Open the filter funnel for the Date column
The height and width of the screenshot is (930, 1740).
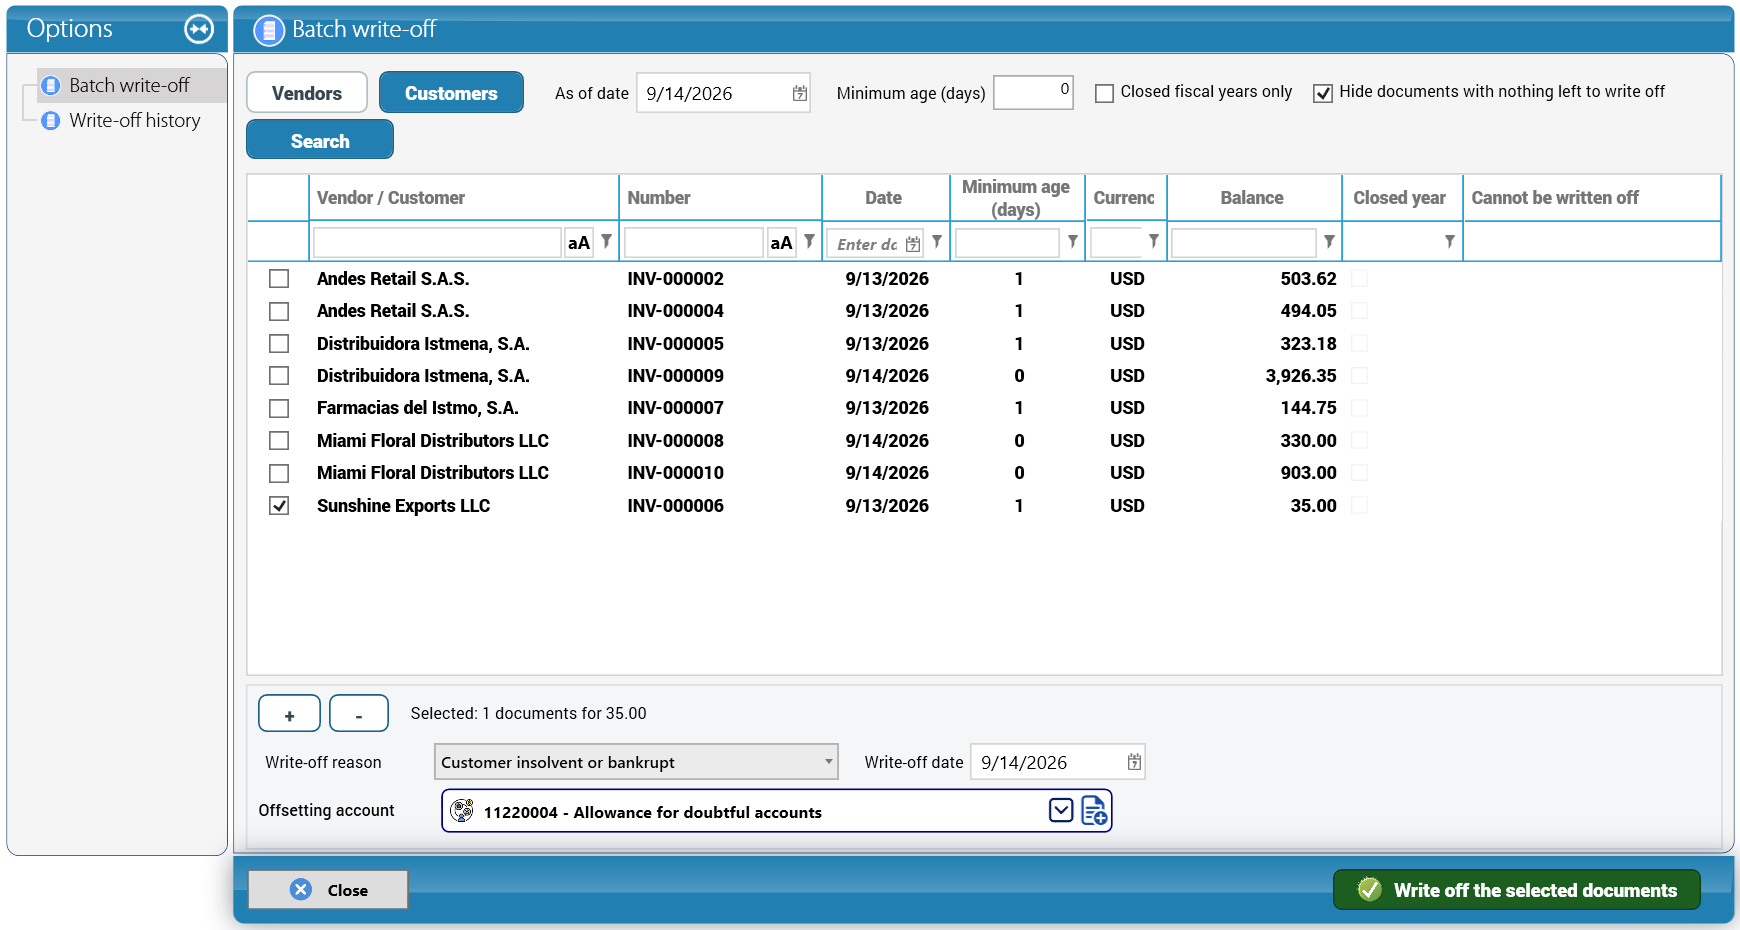936,241
